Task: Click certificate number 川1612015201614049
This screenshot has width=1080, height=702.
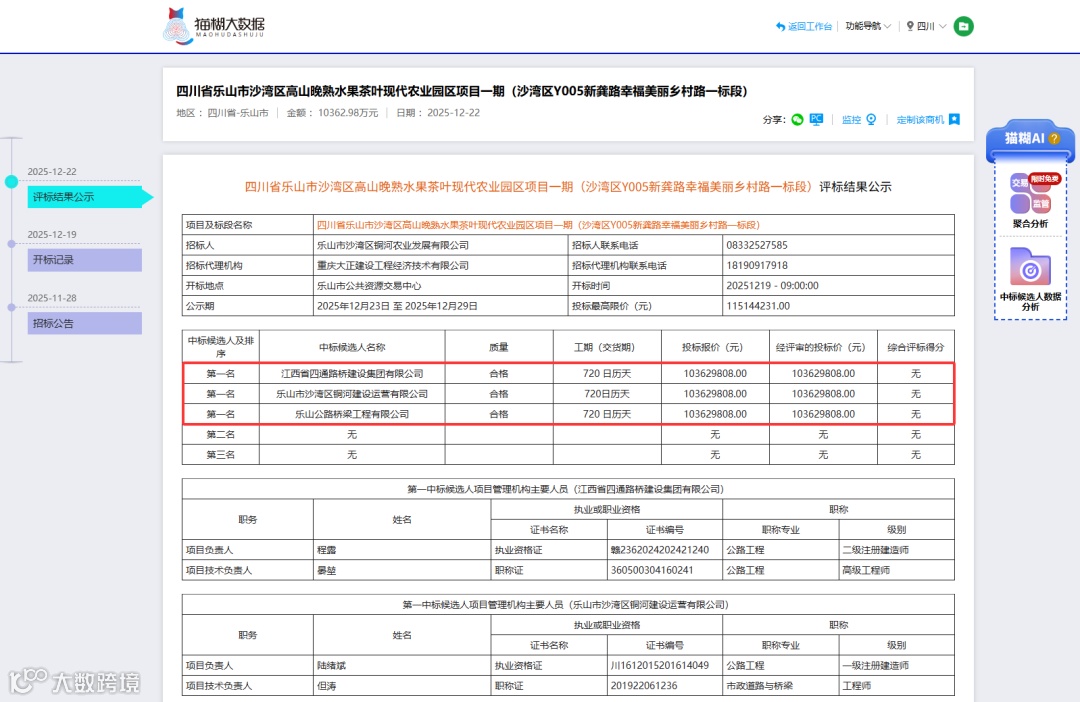Action: (660, 665)
